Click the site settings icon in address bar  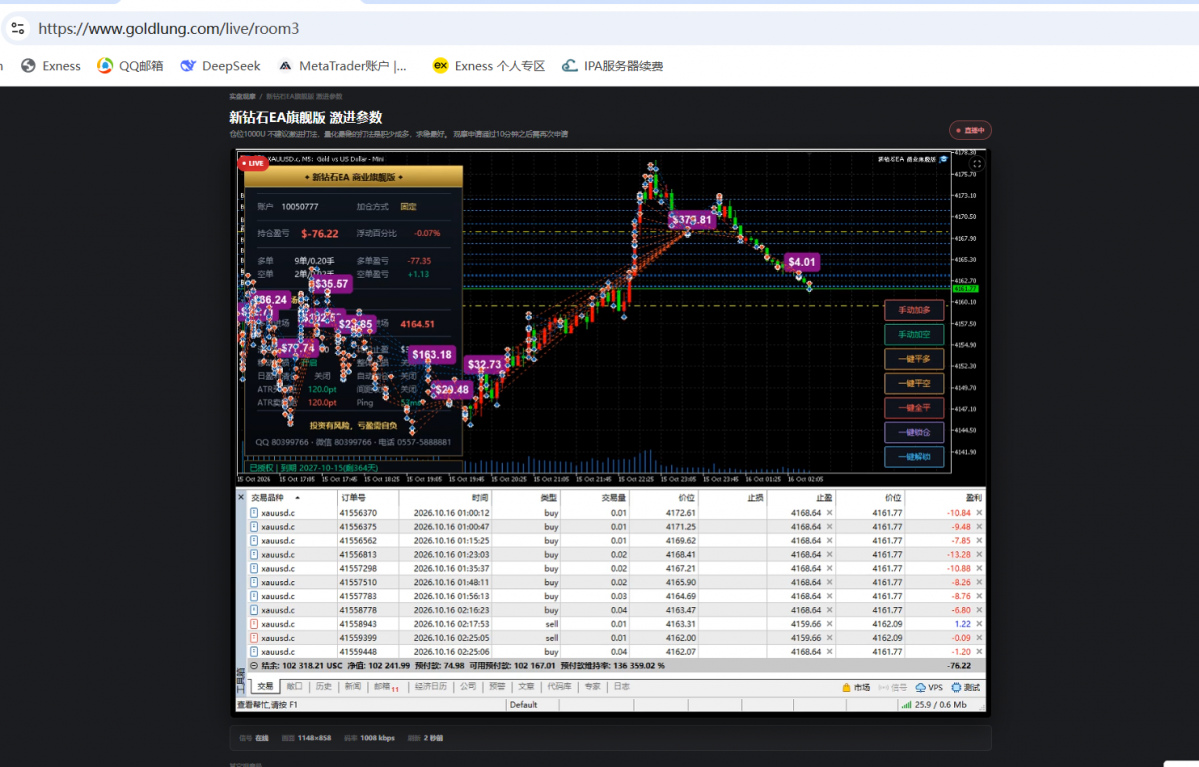[18, 28]
